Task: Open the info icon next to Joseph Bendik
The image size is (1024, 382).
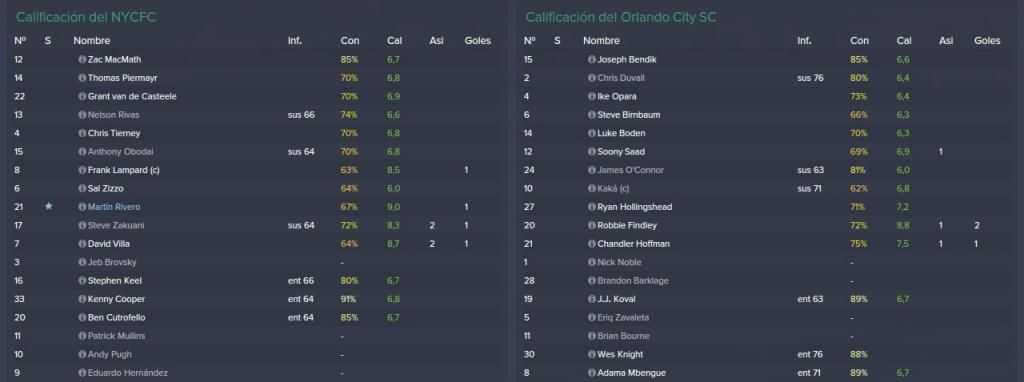Action: (592, 59)
